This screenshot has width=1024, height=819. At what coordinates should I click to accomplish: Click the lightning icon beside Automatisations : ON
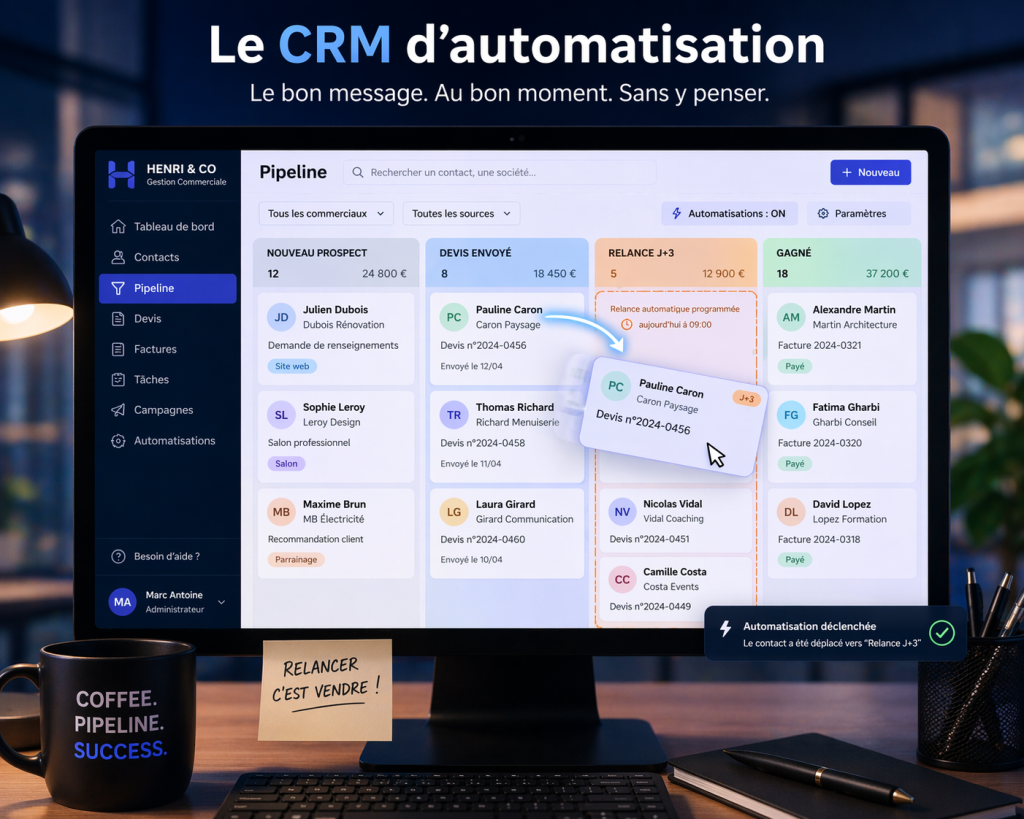pyautogui.click(x=677, y=214)
